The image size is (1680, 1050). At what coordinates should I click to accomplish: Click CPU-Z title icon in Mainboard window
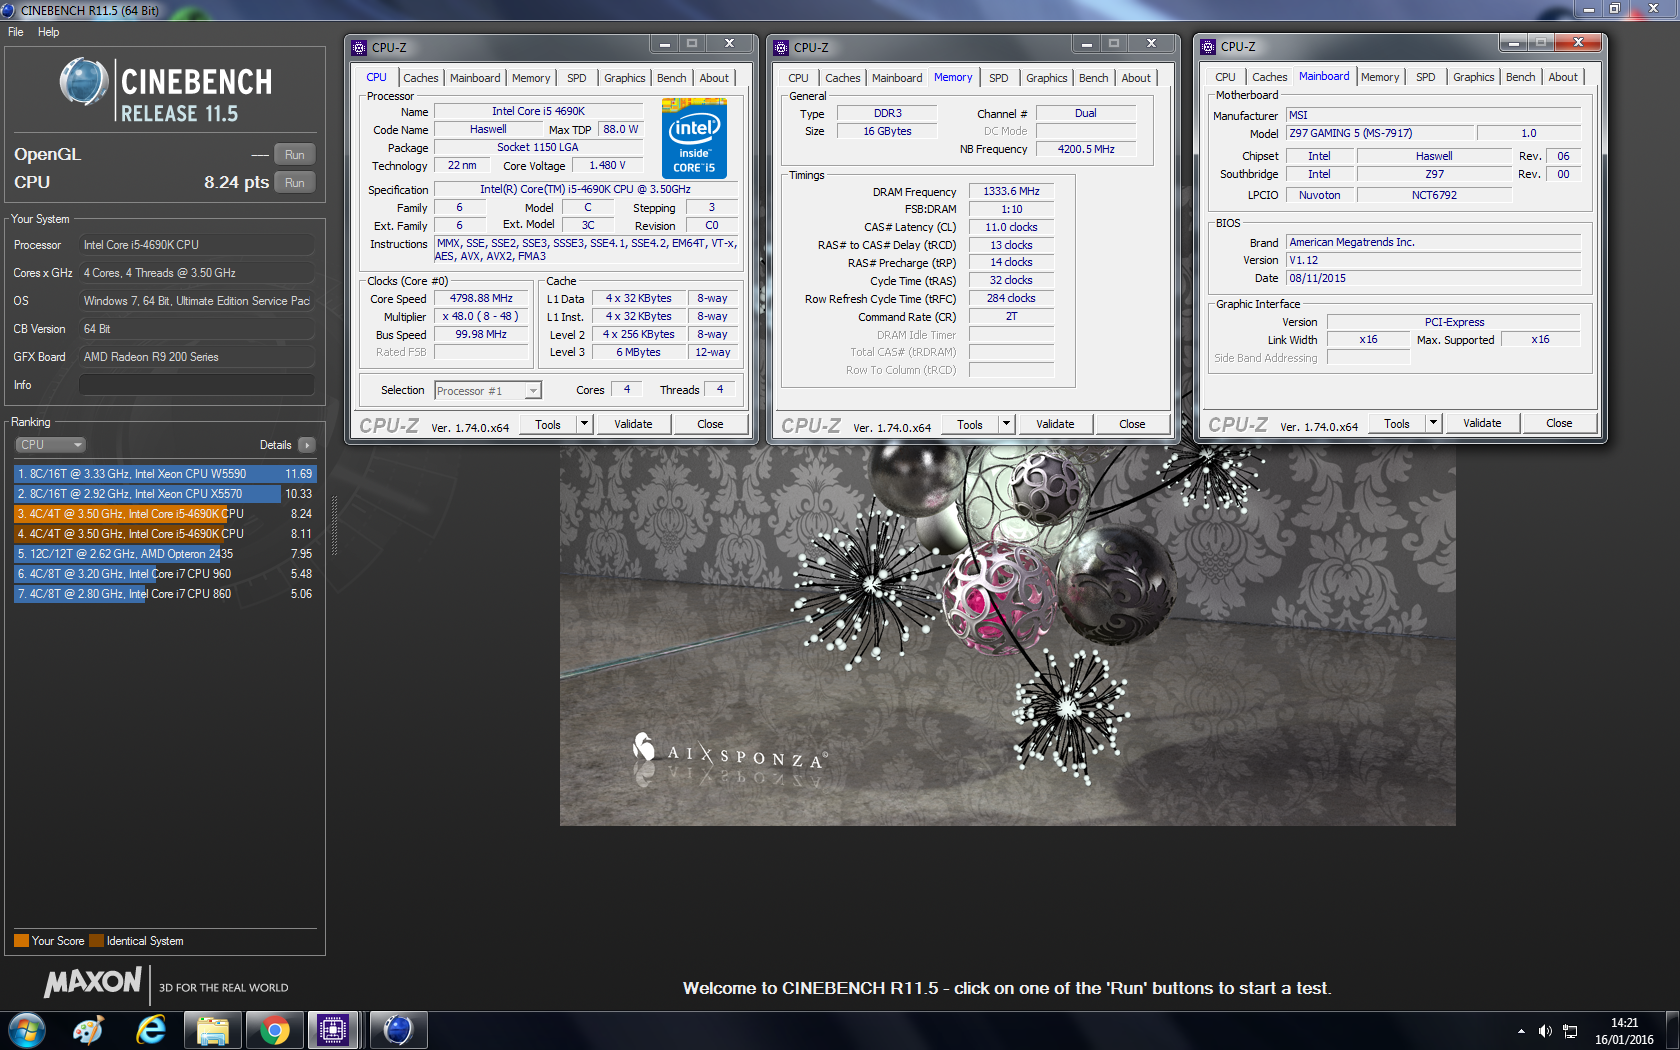(x=1208, y=46)
